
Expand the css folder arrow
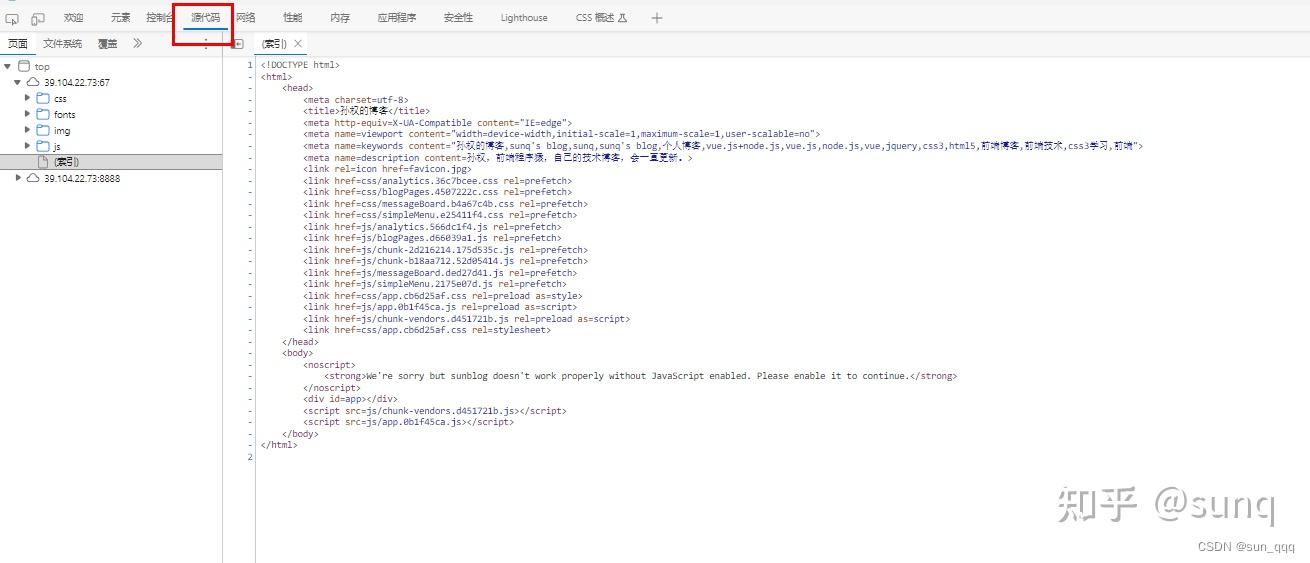pos(28,98)
